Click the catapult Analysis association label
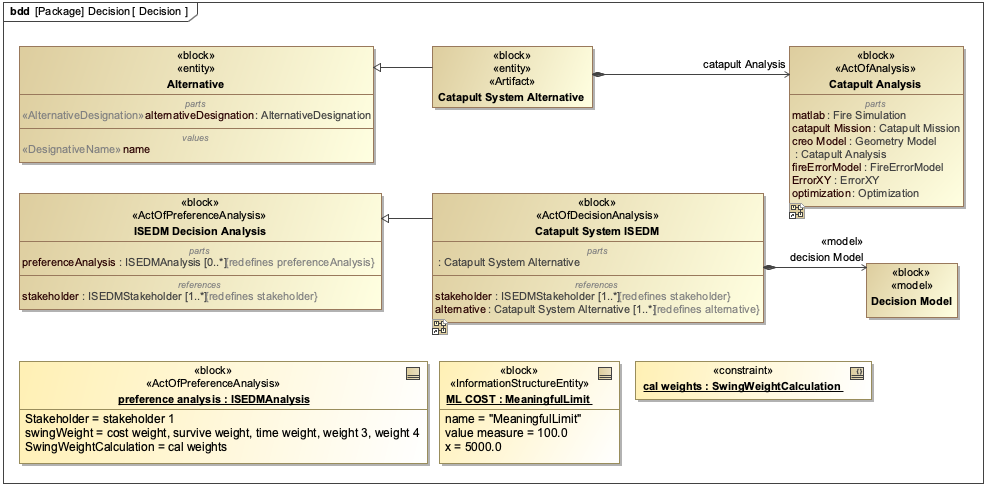This screenshot has height=490, width=988. pyautogui.click(x=744, y=65)
